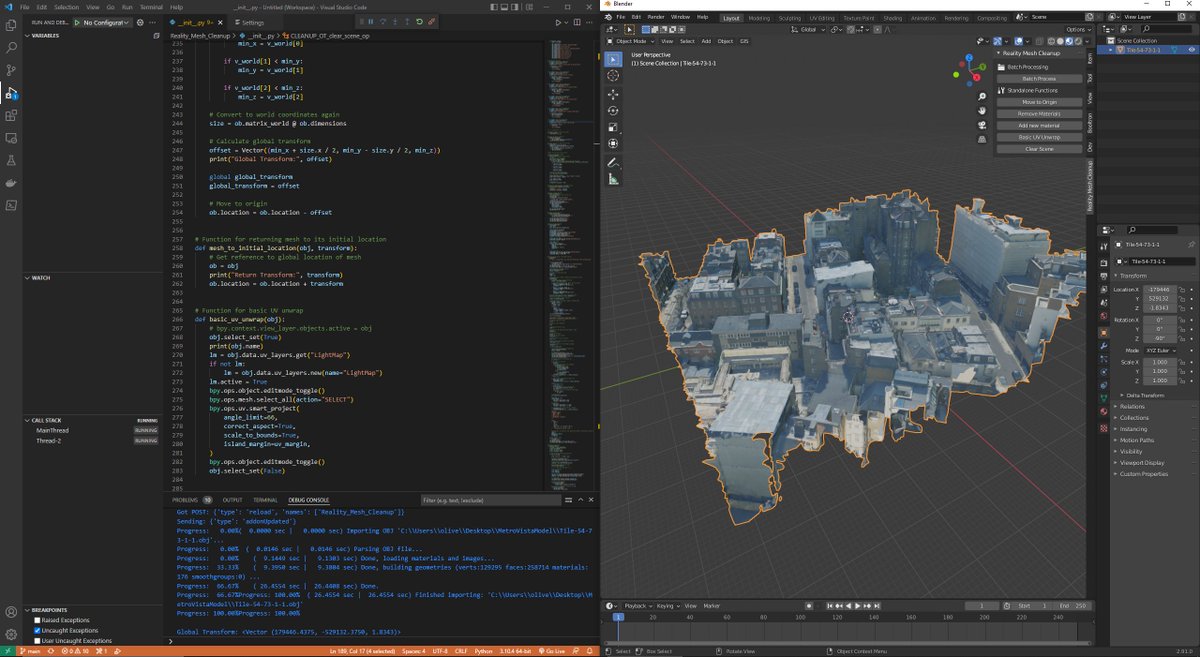
Task: Open the Terminal menu in VS Code
Action: tap(149, 7)
